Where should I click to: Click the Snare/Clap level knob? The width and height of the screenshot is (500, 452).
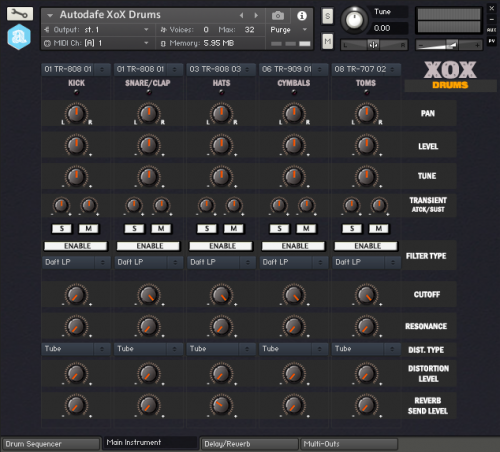click(x=149, y=145)
